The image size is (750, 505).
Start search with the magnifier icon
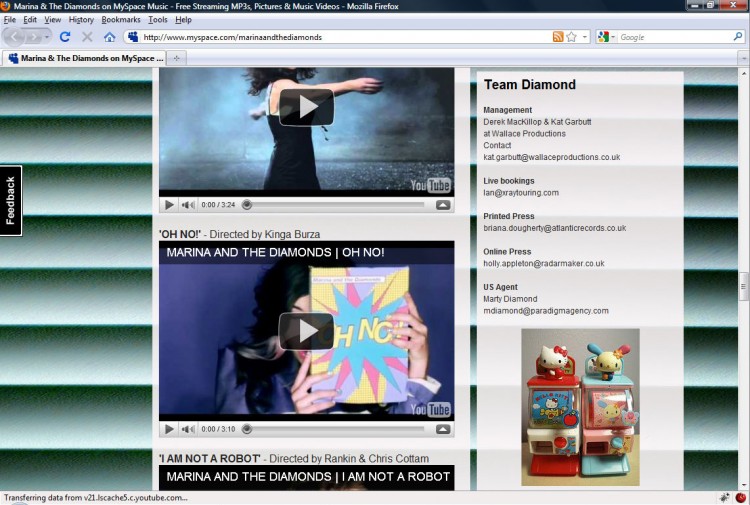point(738,36)
